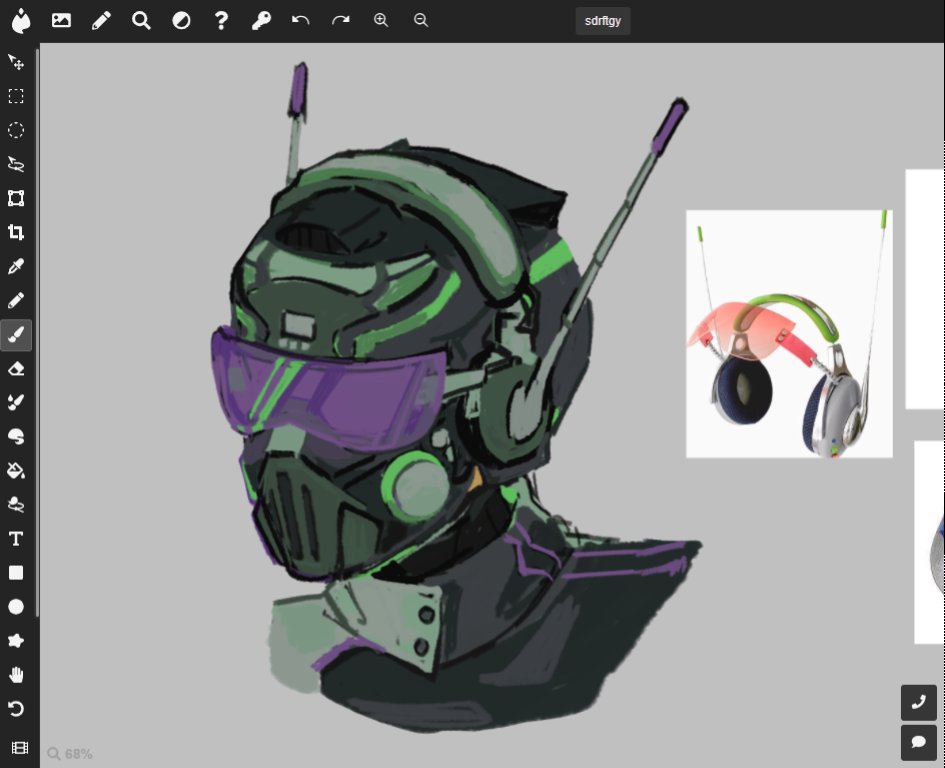The image size is (945, 768).
Task: Select the custom blob shape tool
Action: [x=16, y=640]
